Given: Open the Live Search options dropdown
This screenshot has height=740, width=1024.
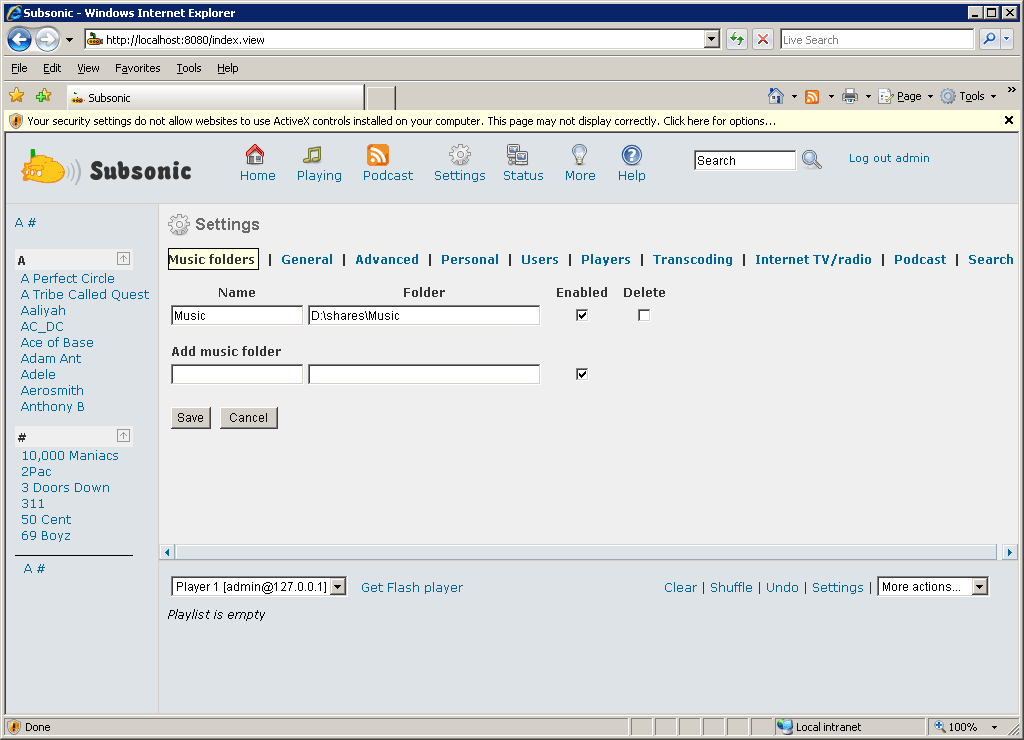Looking at the screenshot, I should pyautogui.click(x=1007, y=39).
